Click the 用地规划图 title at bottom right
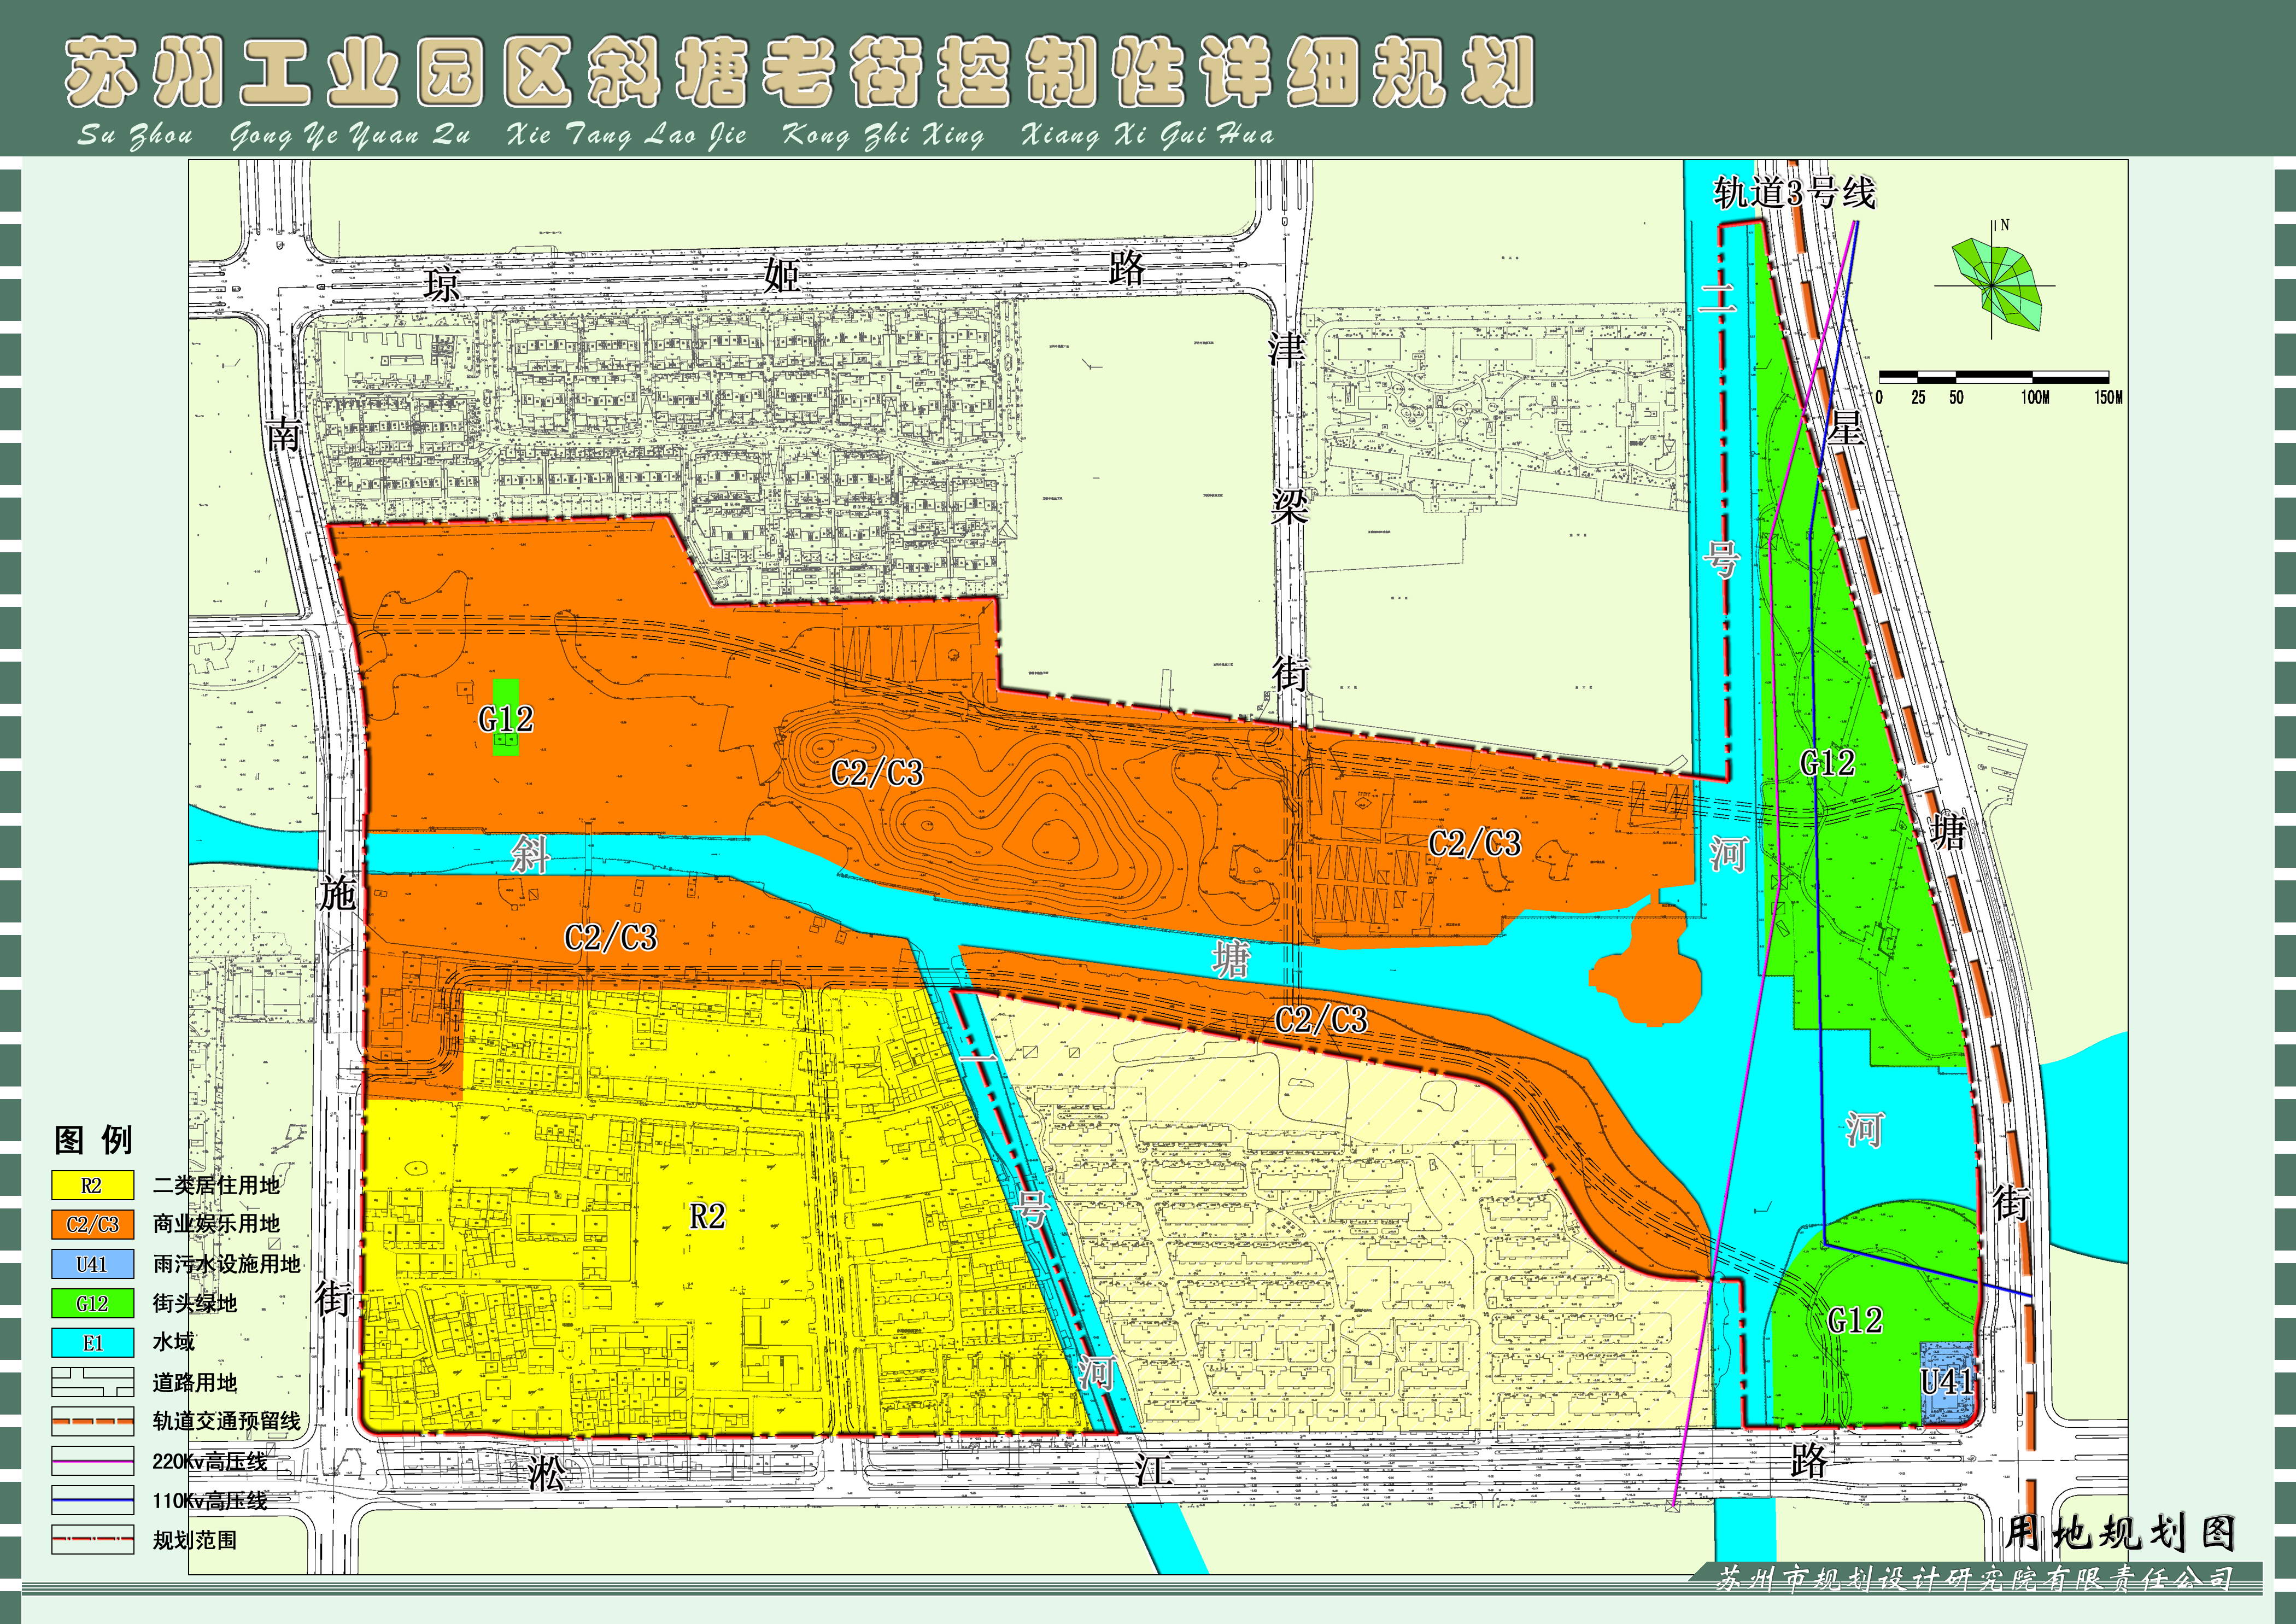The width and height of the screenshot is (2296, 1624). pyautogui.click(x=2120, y=1533)
